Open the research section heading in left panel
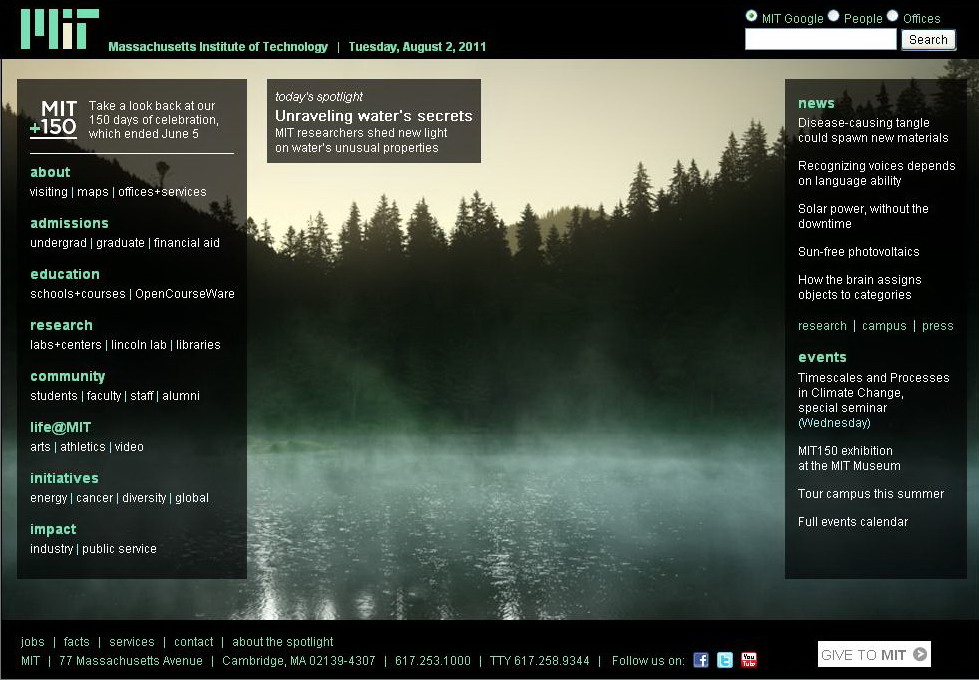 [61, 325]
